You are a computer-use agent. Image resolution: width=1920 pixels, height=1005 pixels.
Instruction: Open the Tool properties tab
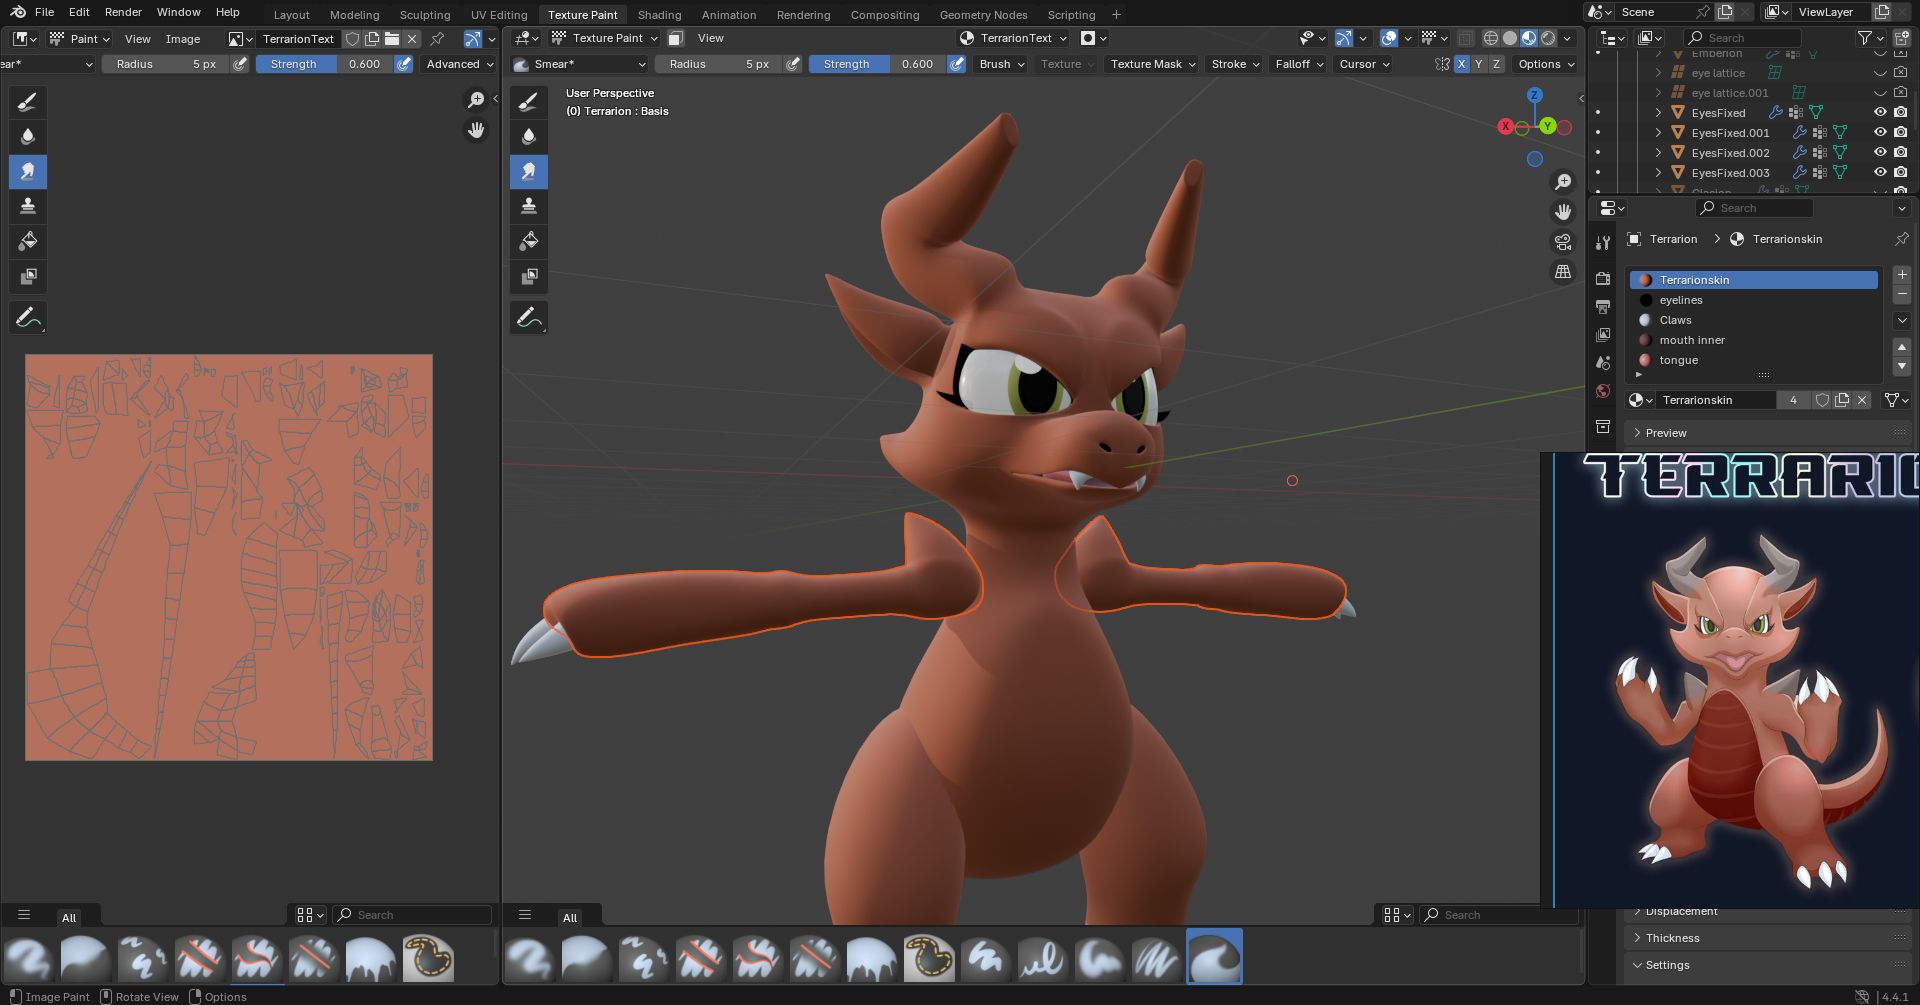coord(1603,242)
